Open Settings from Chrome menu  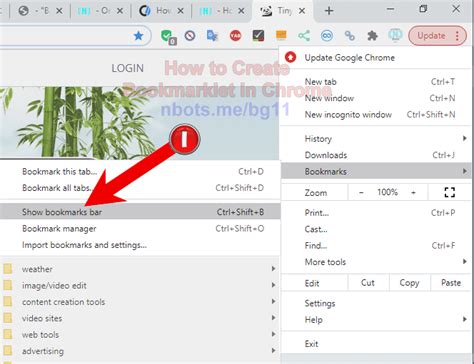coord(376,303)
